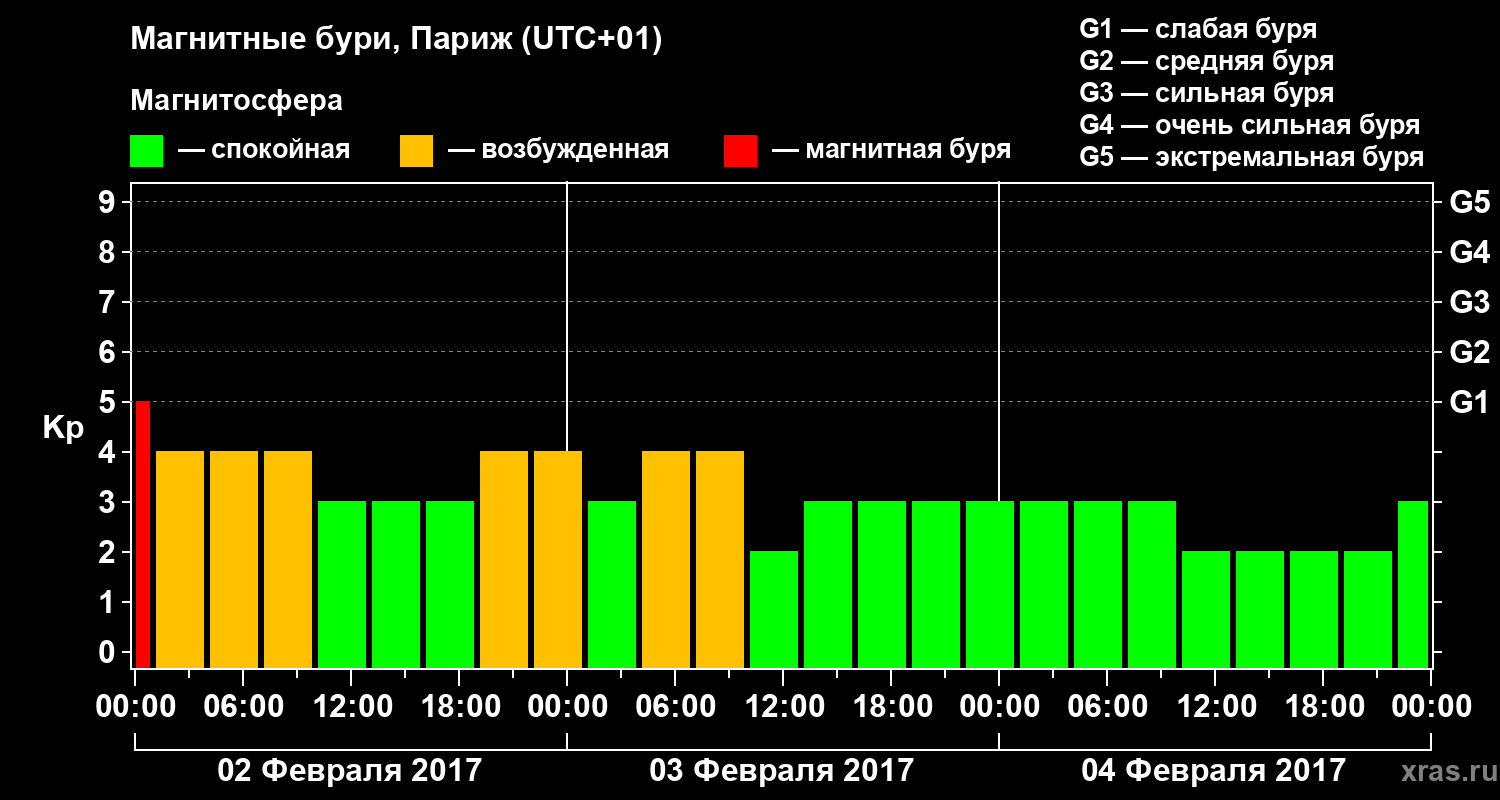Click the green 'спокойная' legend swatch

[146, 151]
